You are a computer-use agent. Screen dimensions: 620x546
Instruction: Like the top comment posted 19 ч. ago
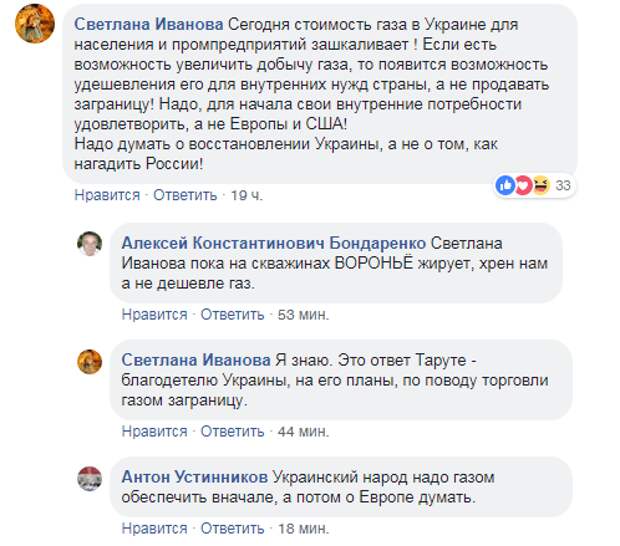coord(107,195)
